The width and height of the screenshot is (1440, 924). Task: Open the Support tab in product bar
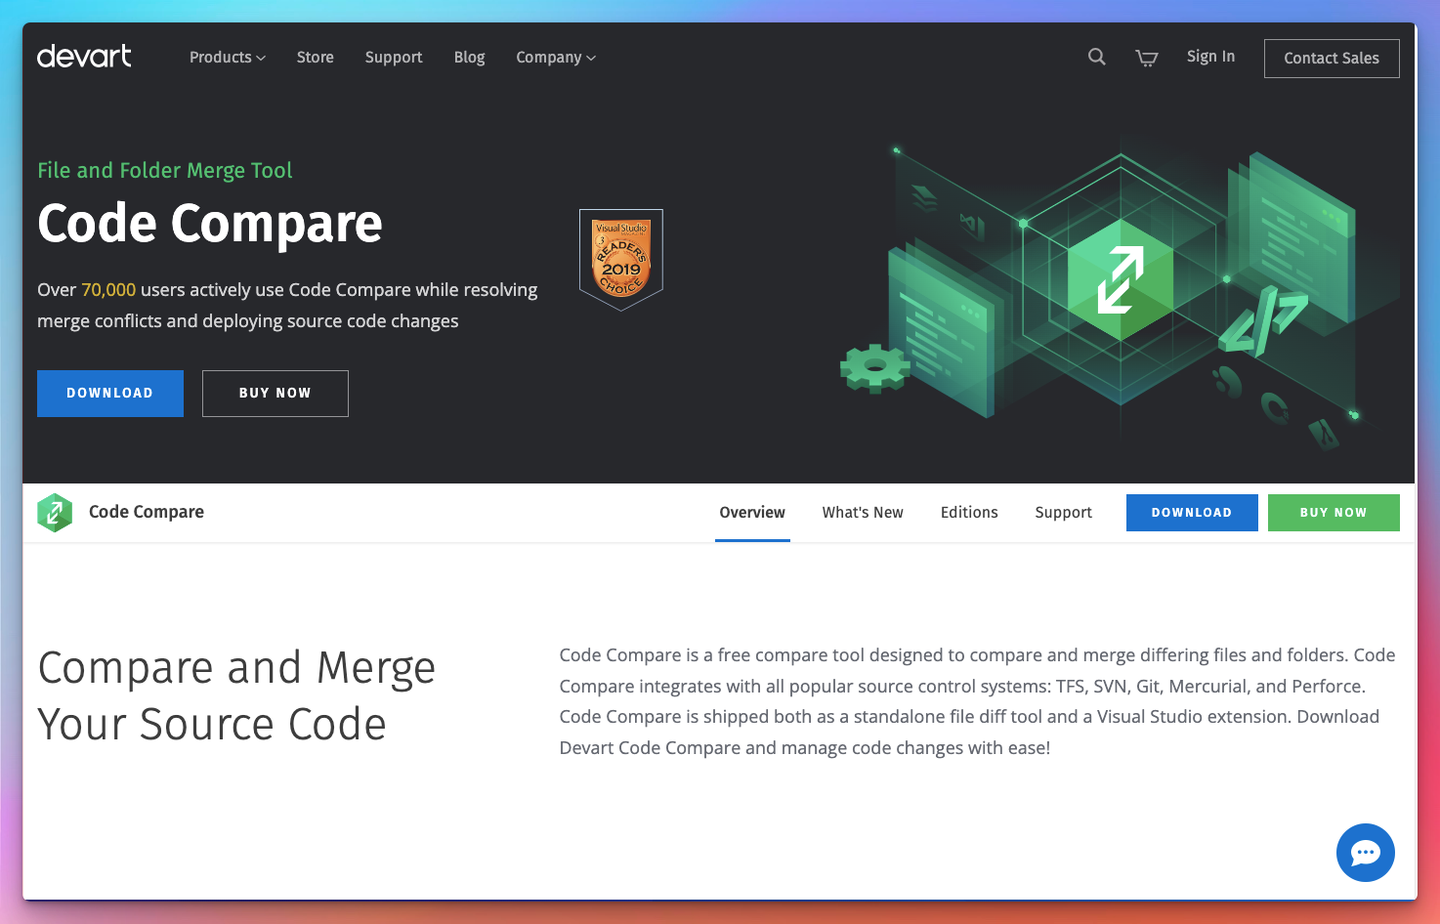click(x=1063, y=512)
